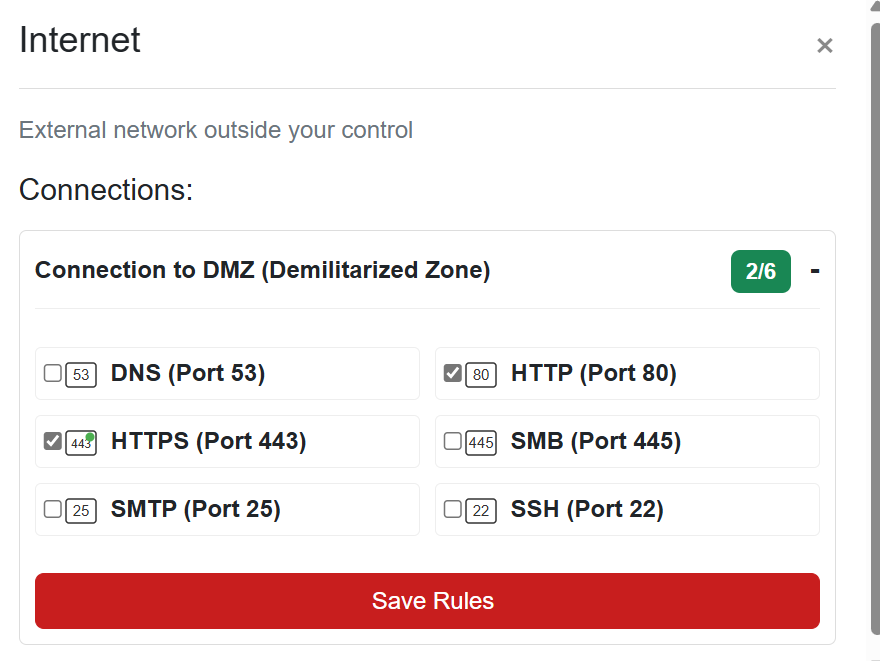Tick the SMB checkbox
This screenshot has width=880, height=661.
(x=452, y=441)
